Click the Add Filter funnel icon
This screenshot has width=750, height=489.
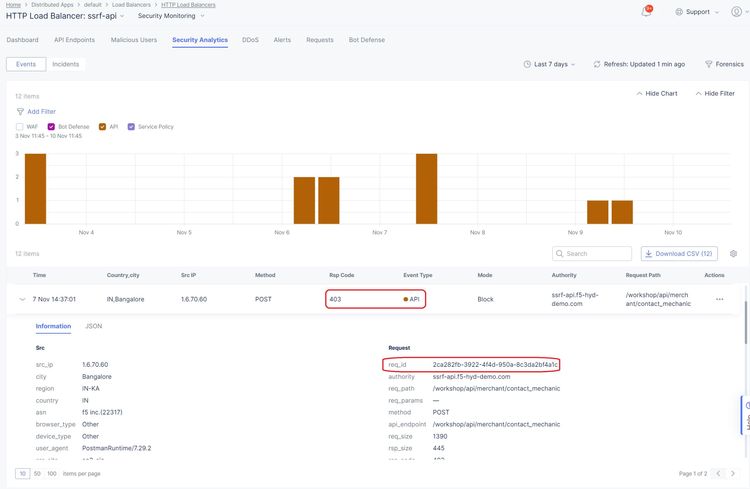point(20,111)
